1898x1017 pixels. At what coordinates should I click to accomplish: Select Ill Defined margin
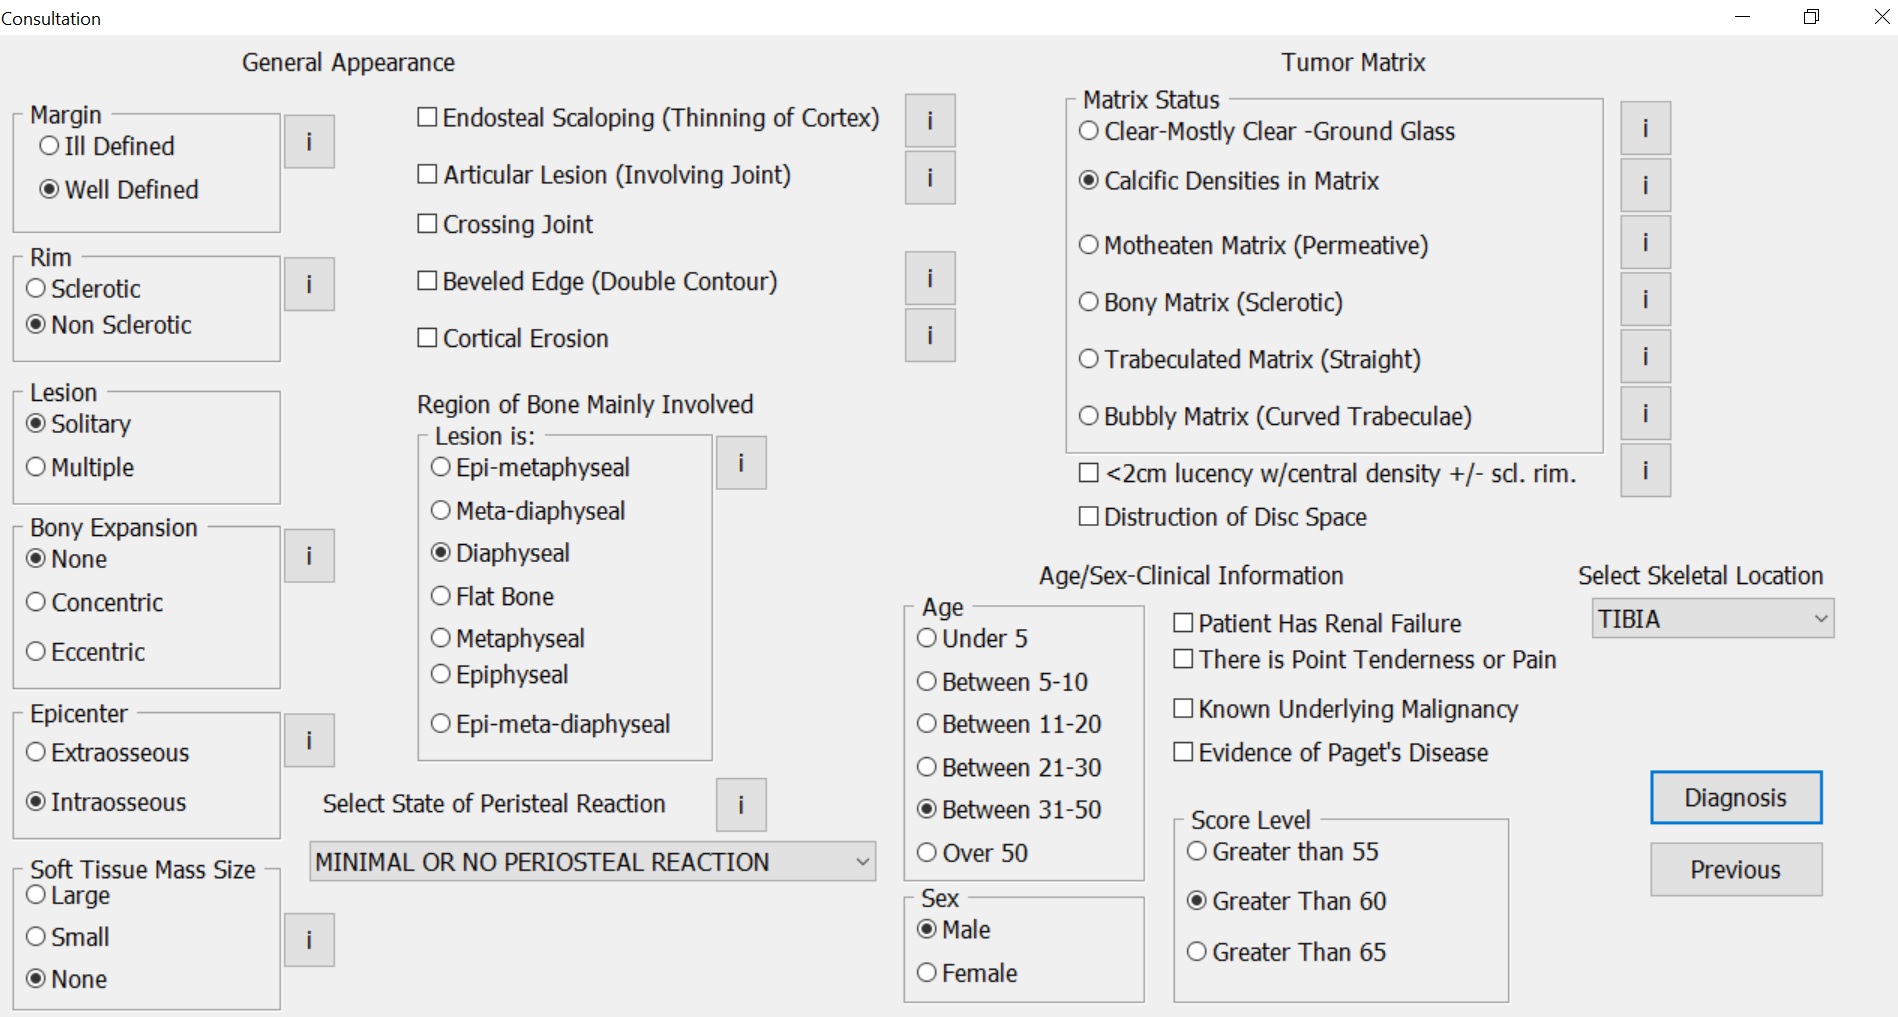(x=107, y=146)
